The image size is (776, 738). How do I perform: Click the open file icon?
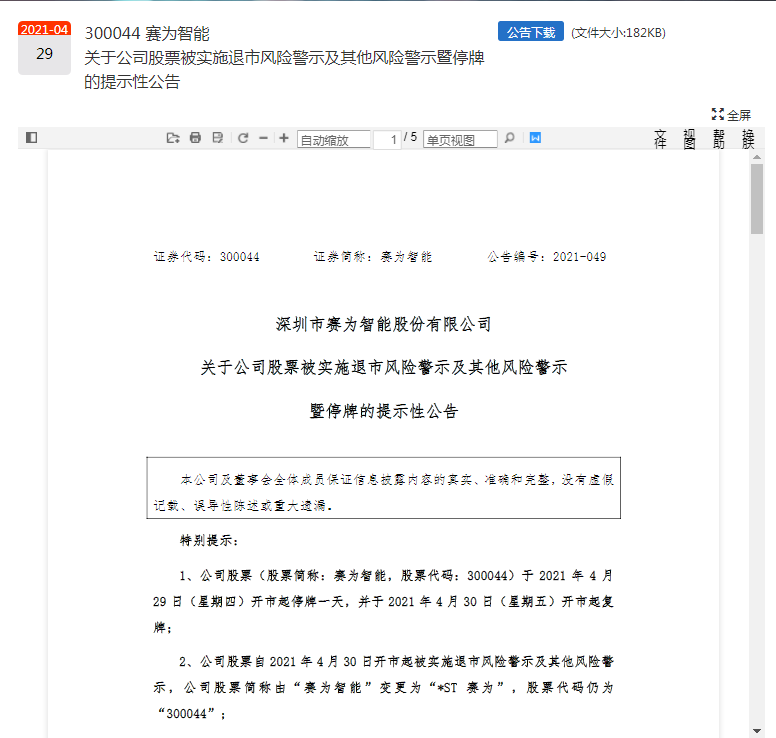click(x=173, y=138)
